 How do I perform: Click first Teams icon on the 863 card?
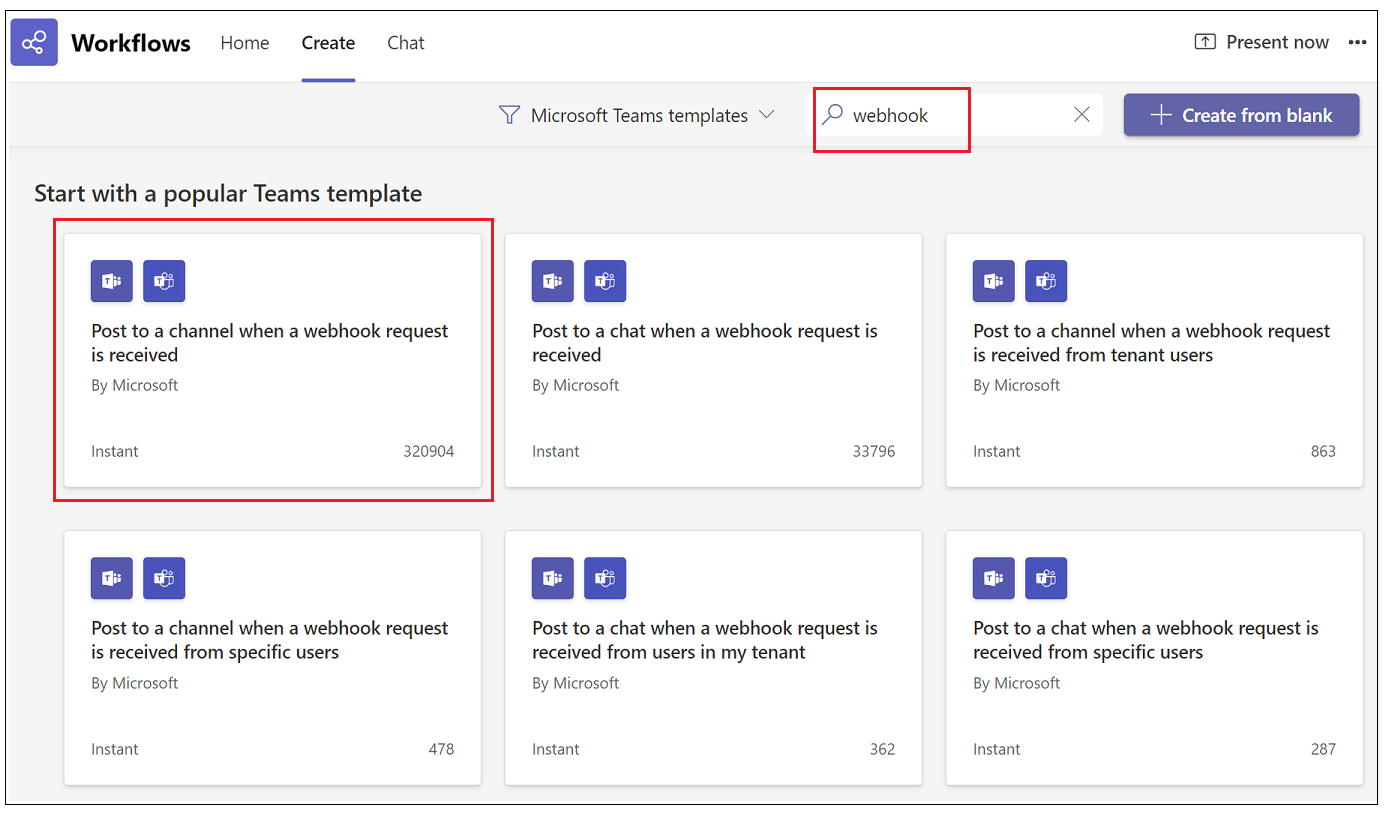[x=994, y=281]
